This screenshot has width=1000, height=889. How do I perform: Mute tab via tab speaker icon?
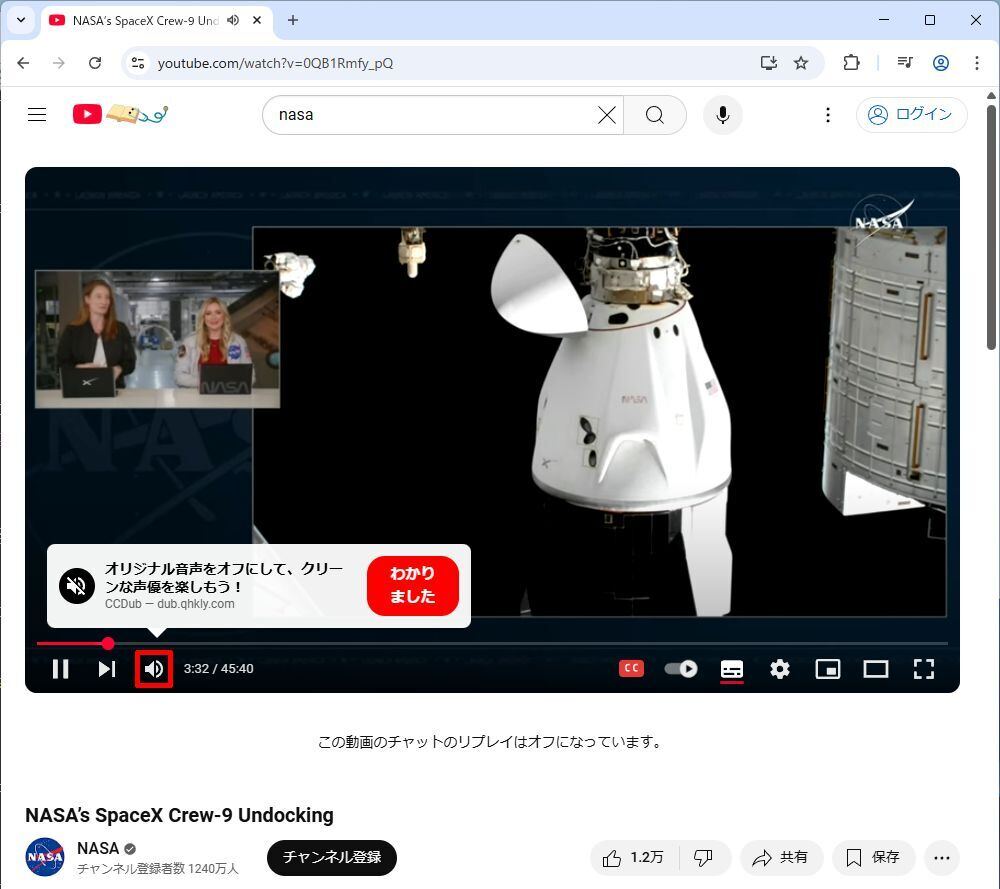(x=233, y=20)
